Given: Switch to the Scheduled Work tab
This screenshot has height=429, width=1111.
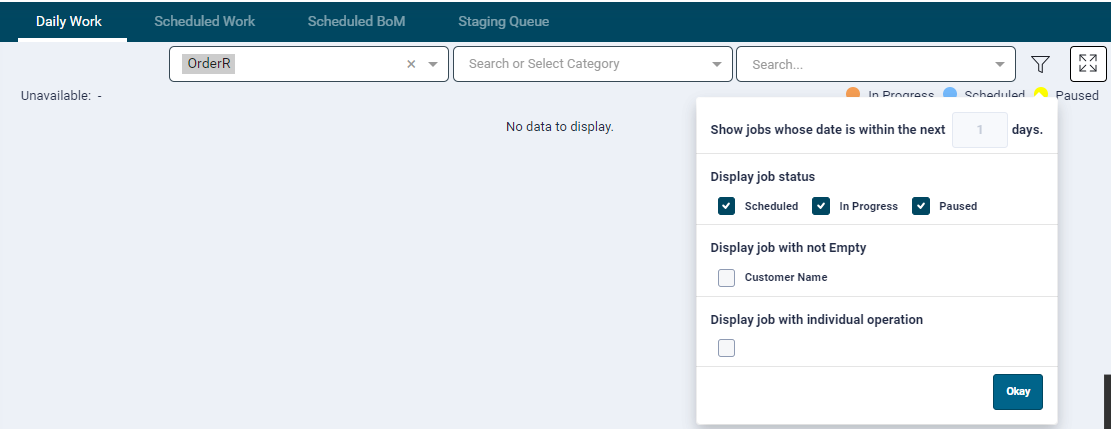Looking at the screenshot, I should click(x=205, y=21).
